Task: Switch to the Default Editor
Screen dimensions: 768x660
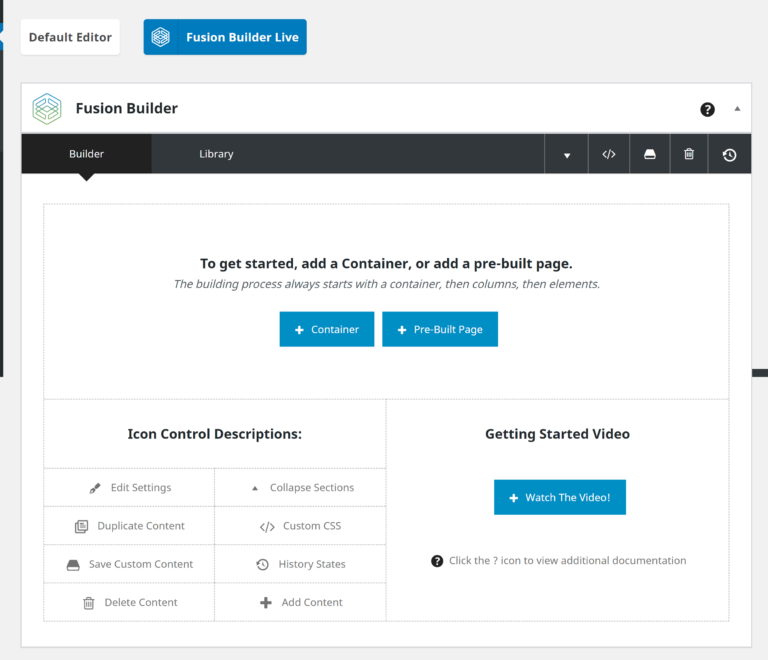Action: click(x=70, y=37)
